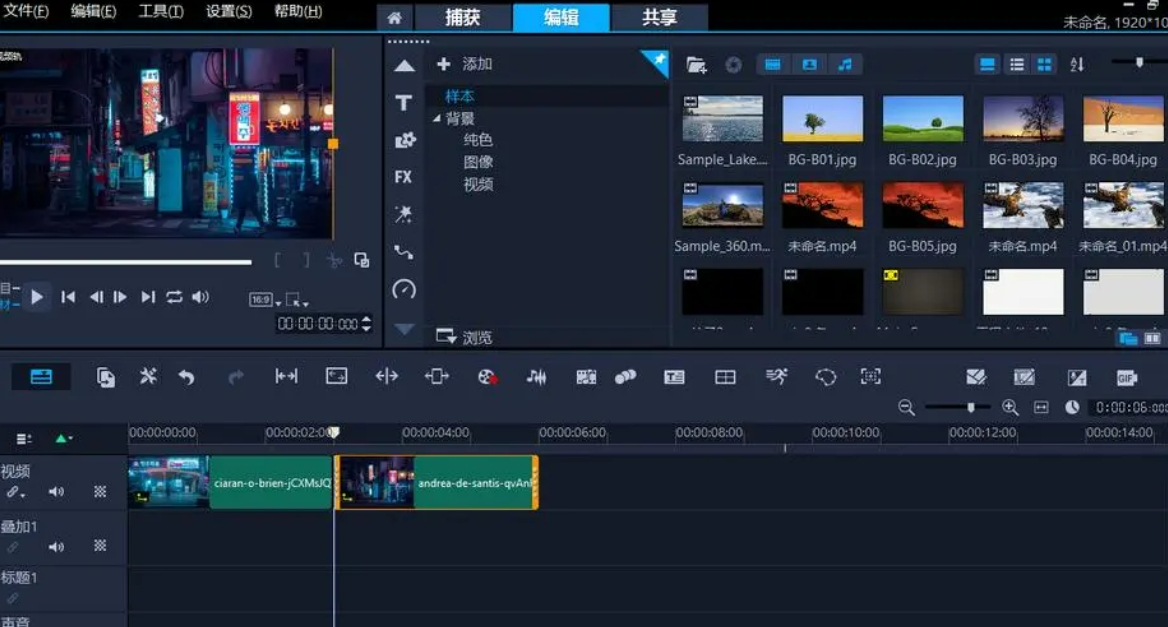Click the wrench and screwdriver tools icon

pos(147,377)
